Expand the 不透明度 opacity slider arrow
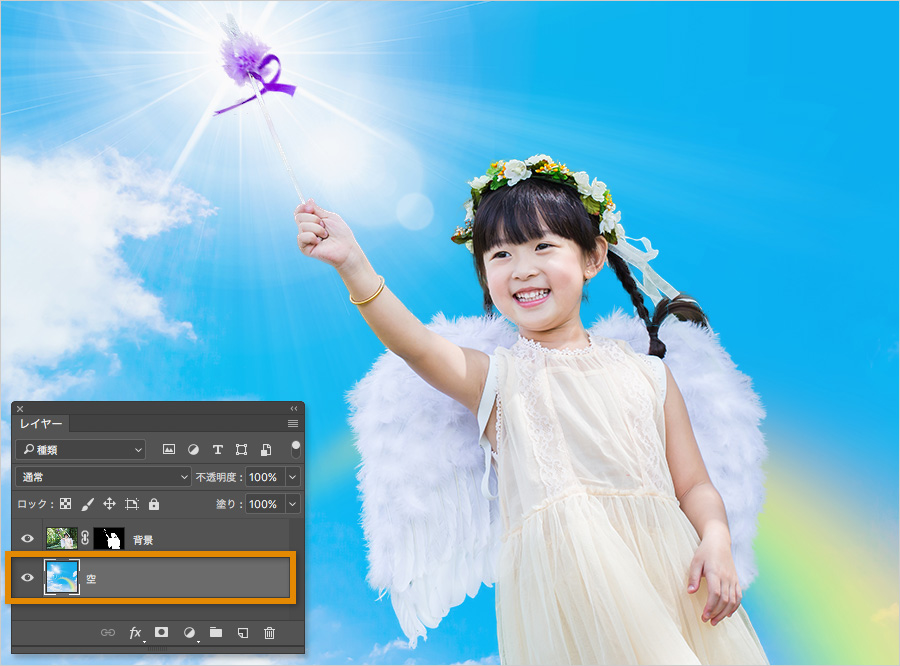The height and width of the screenshot is (666, 900). click(293, 477)
